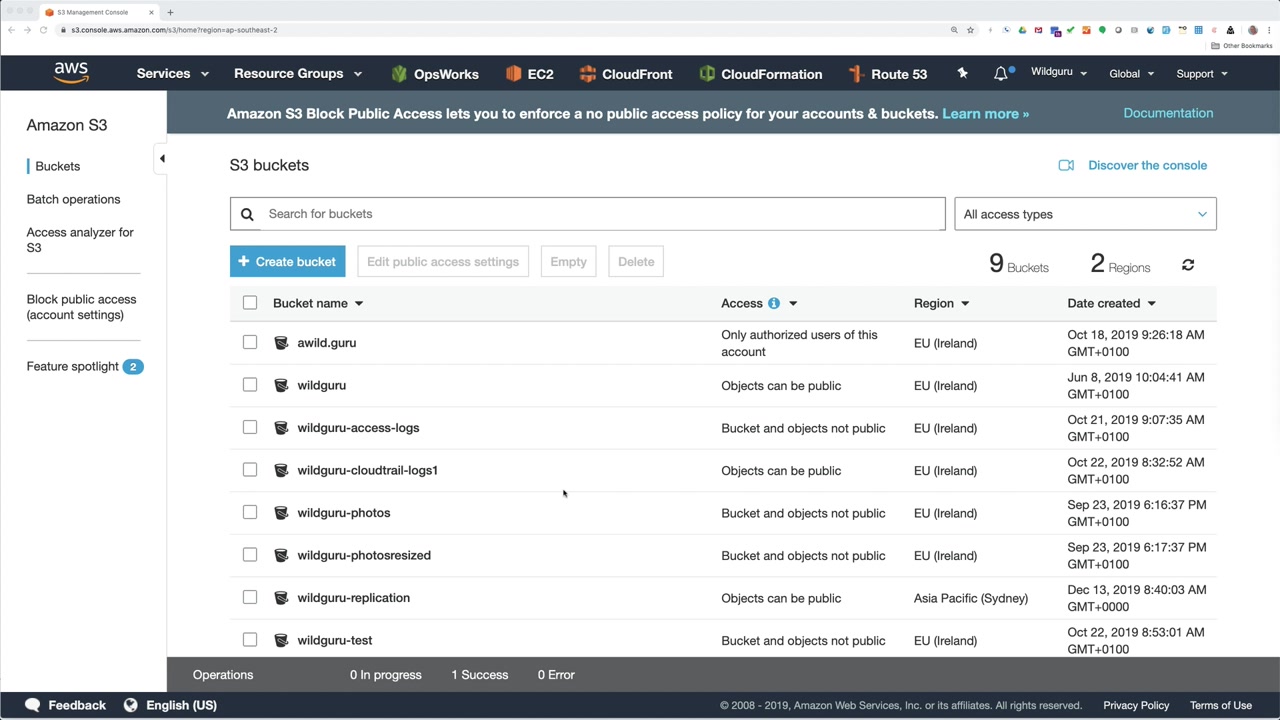Viewport: 1280px width, 720px height.
Task: Open the Wildguru account dropdown
Action: [1059, 73]
